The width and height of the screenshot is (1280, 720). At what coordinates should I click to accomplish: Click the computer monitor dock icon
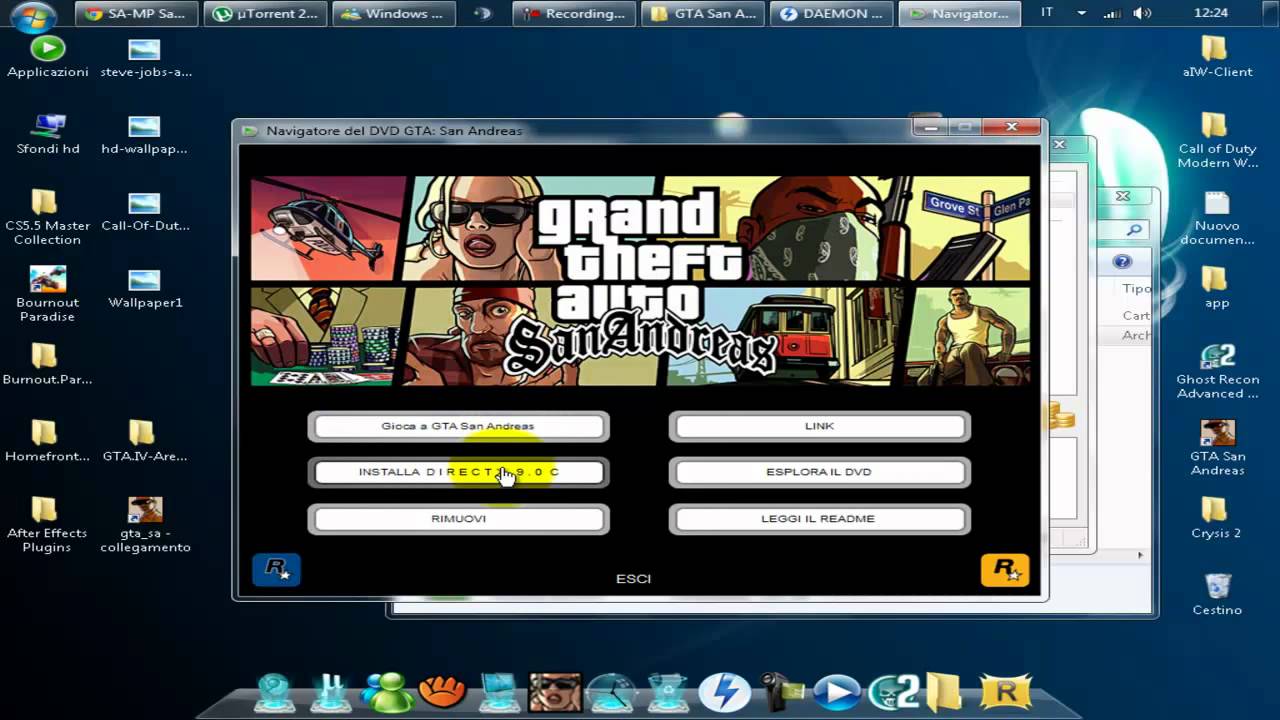click(x=498, y=692)
